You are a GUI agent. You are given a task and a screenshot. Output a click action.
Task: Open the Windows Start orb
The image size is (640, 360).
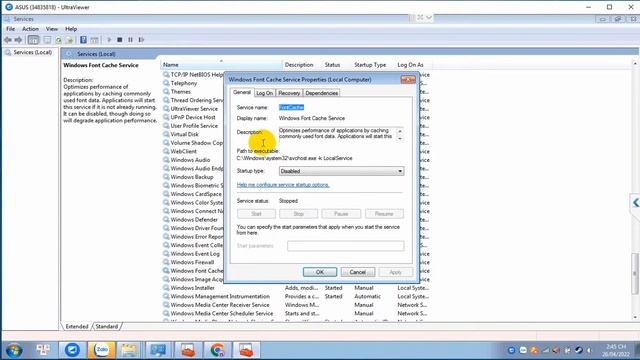(14, 350)
